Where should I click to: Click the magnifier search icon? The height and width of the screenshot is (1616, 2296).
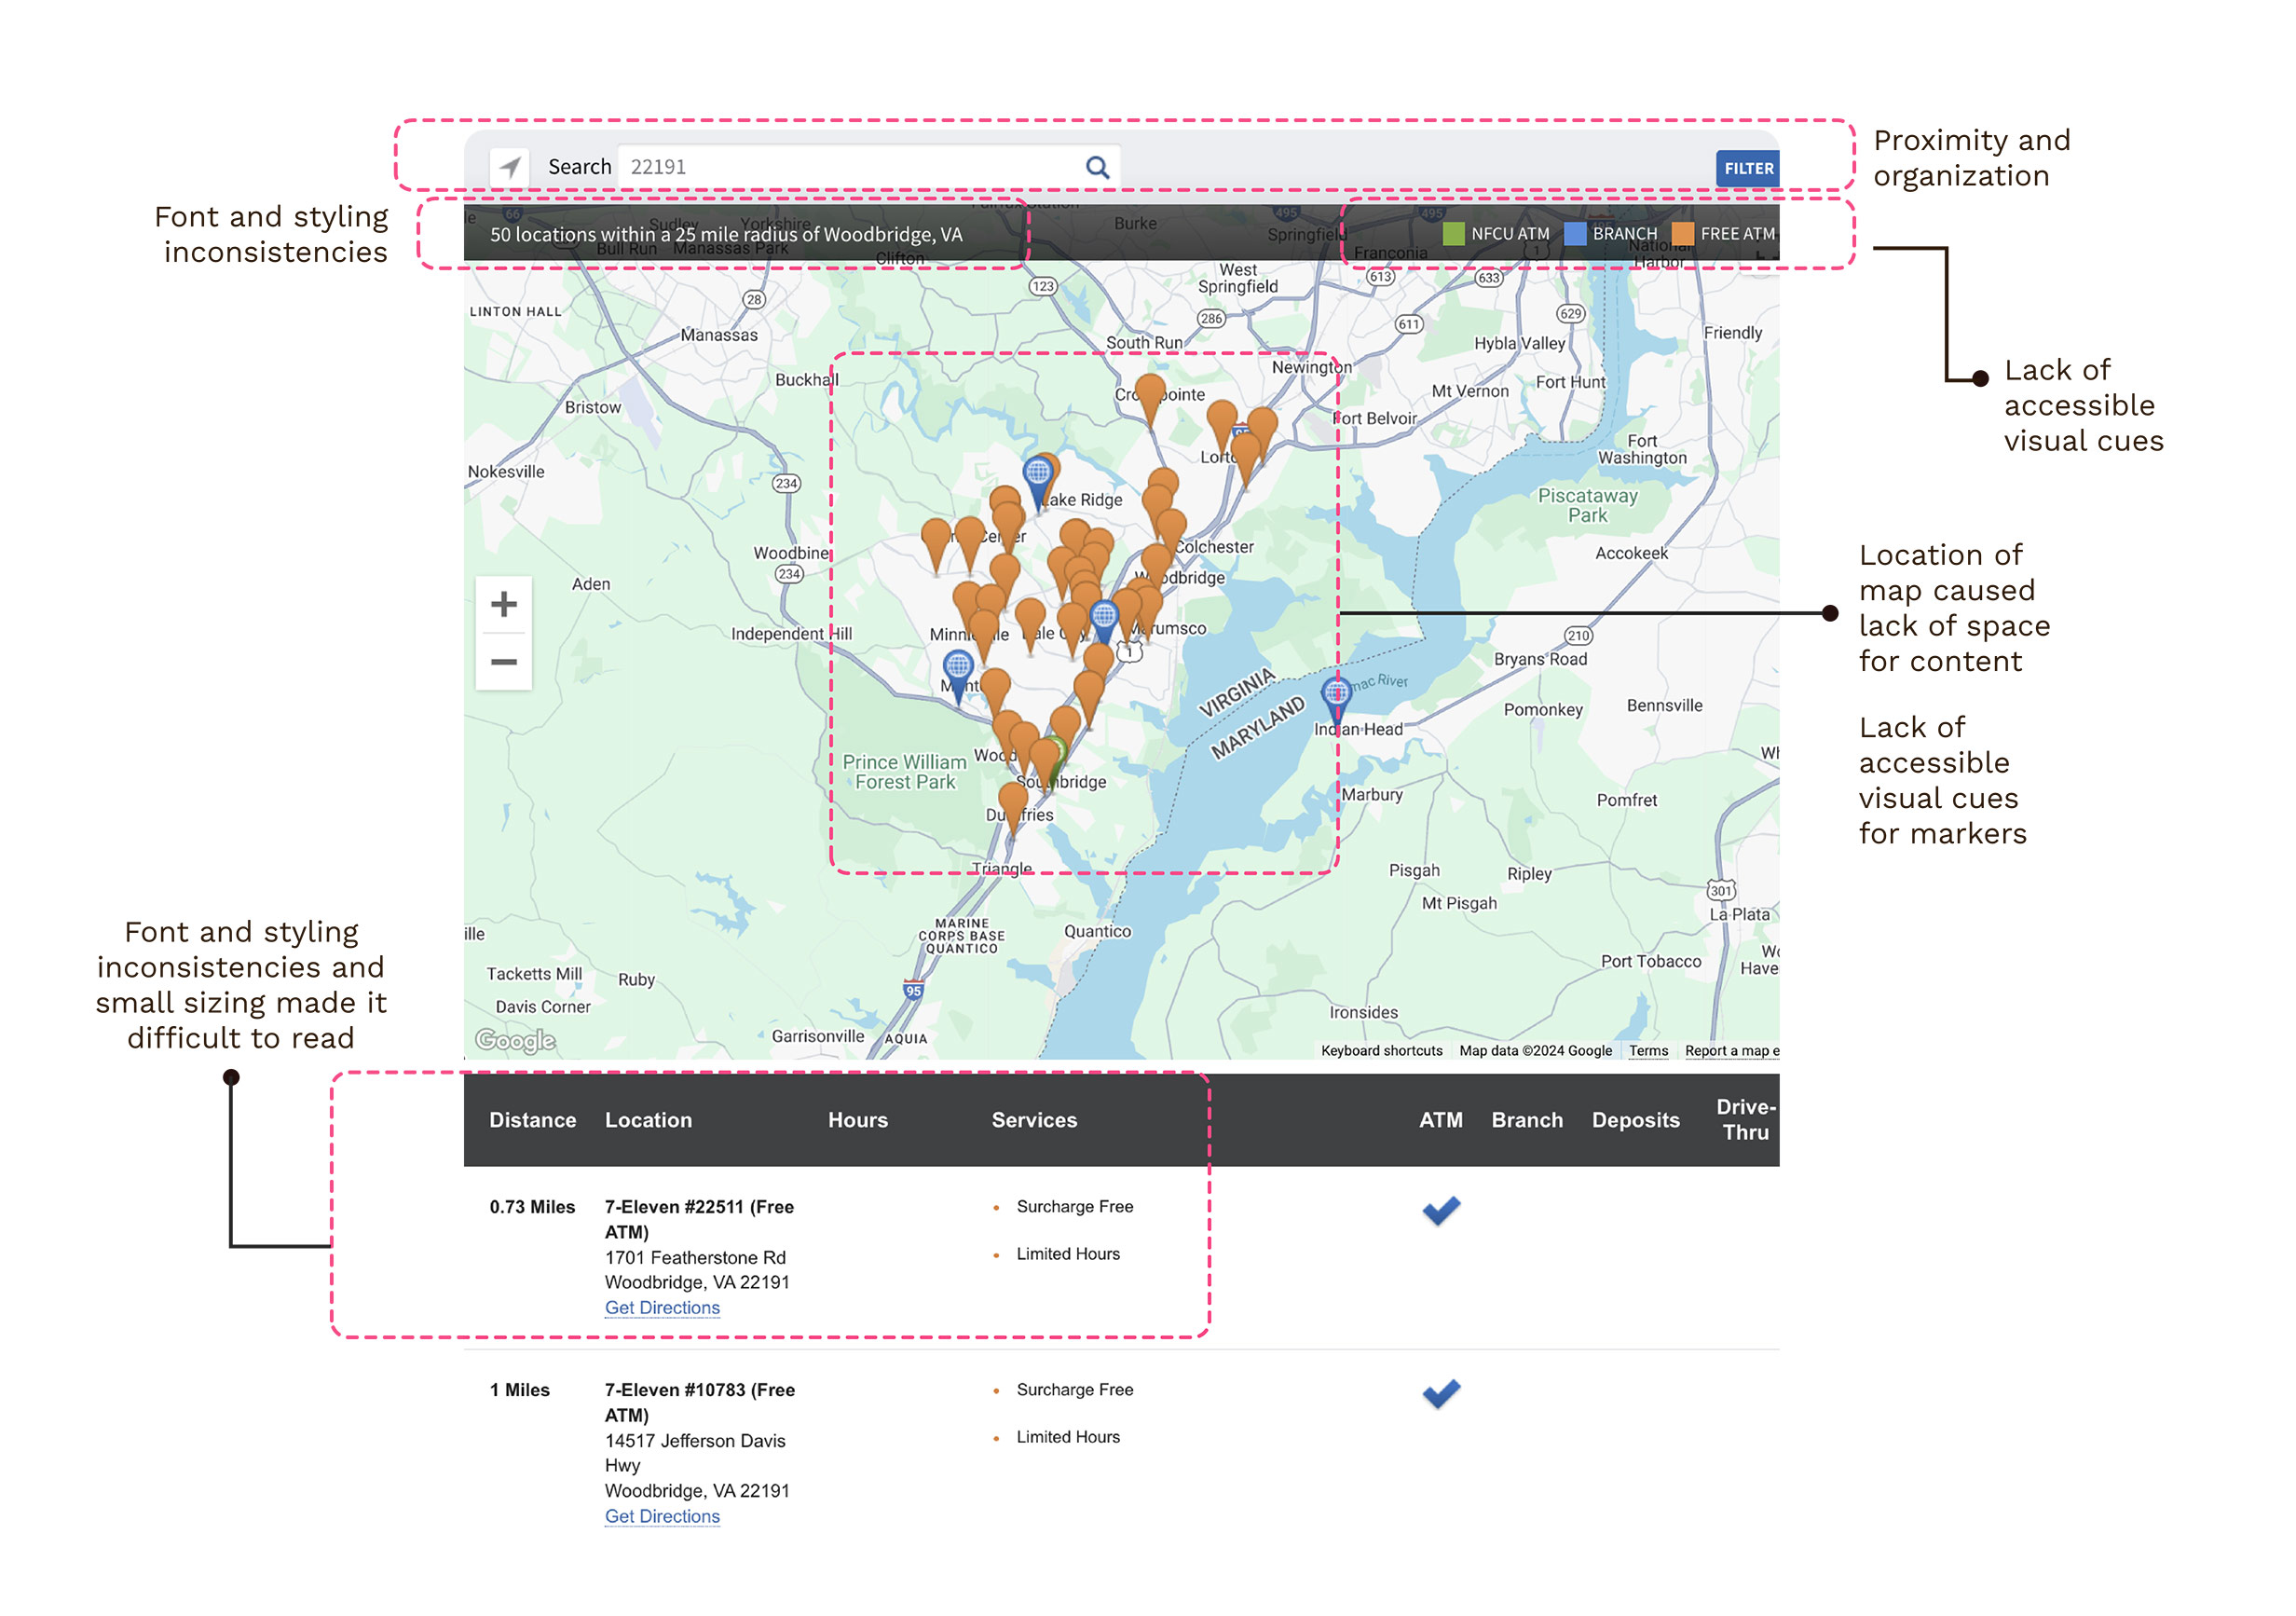(x=1097, y=167)
